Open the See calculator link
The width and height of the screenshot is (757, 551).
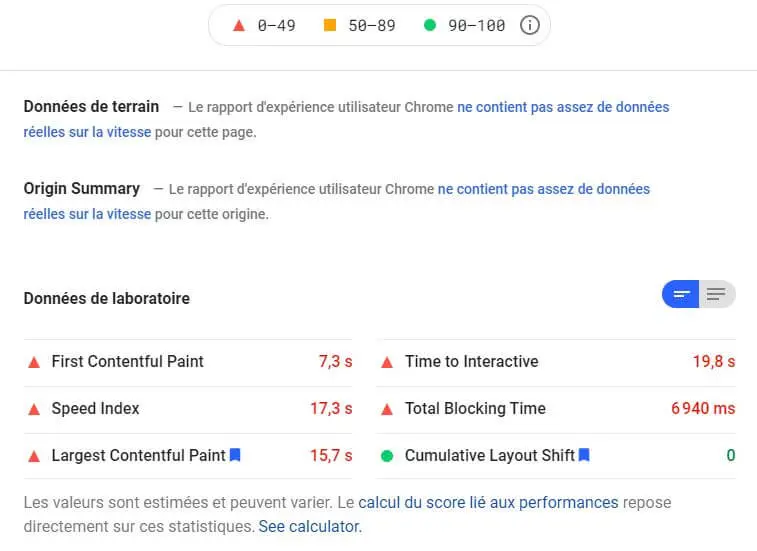[x=309, y=526]
